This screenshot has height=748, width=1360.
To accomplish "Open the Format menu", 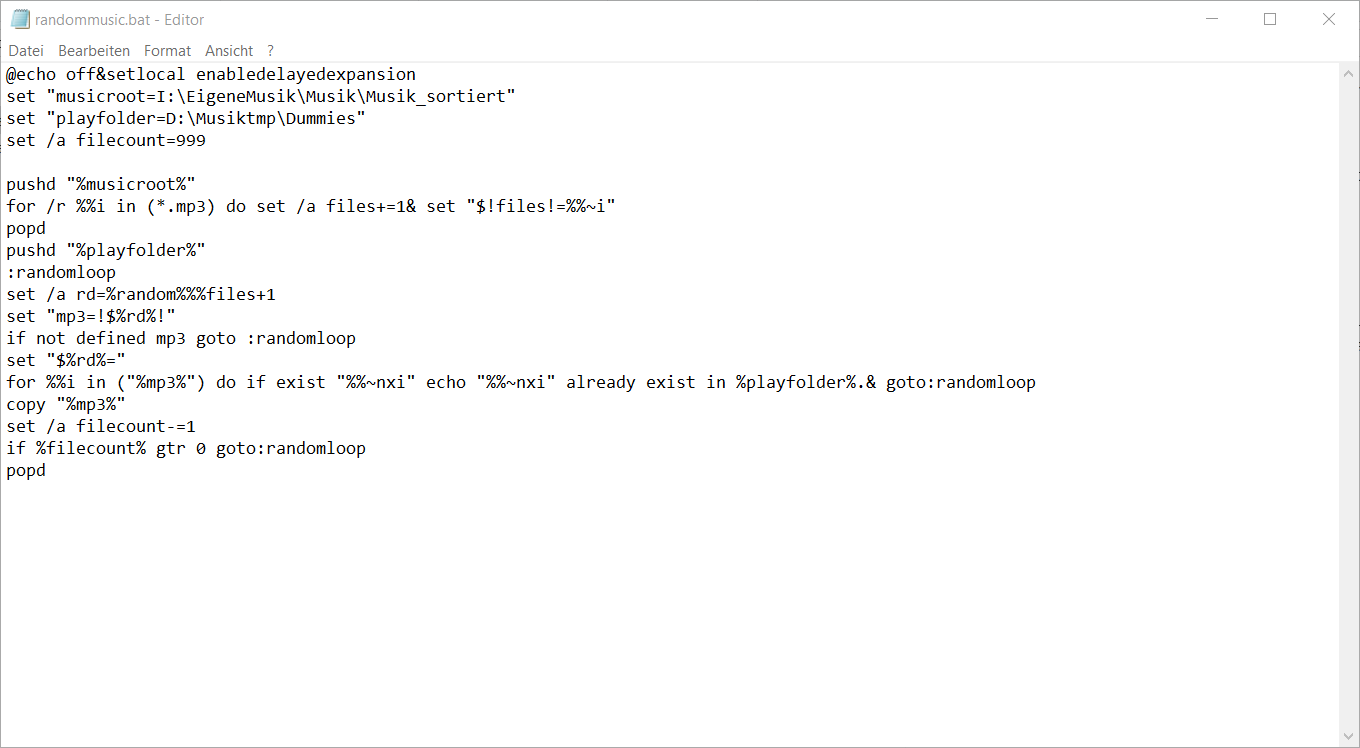I will click(167, 50).
